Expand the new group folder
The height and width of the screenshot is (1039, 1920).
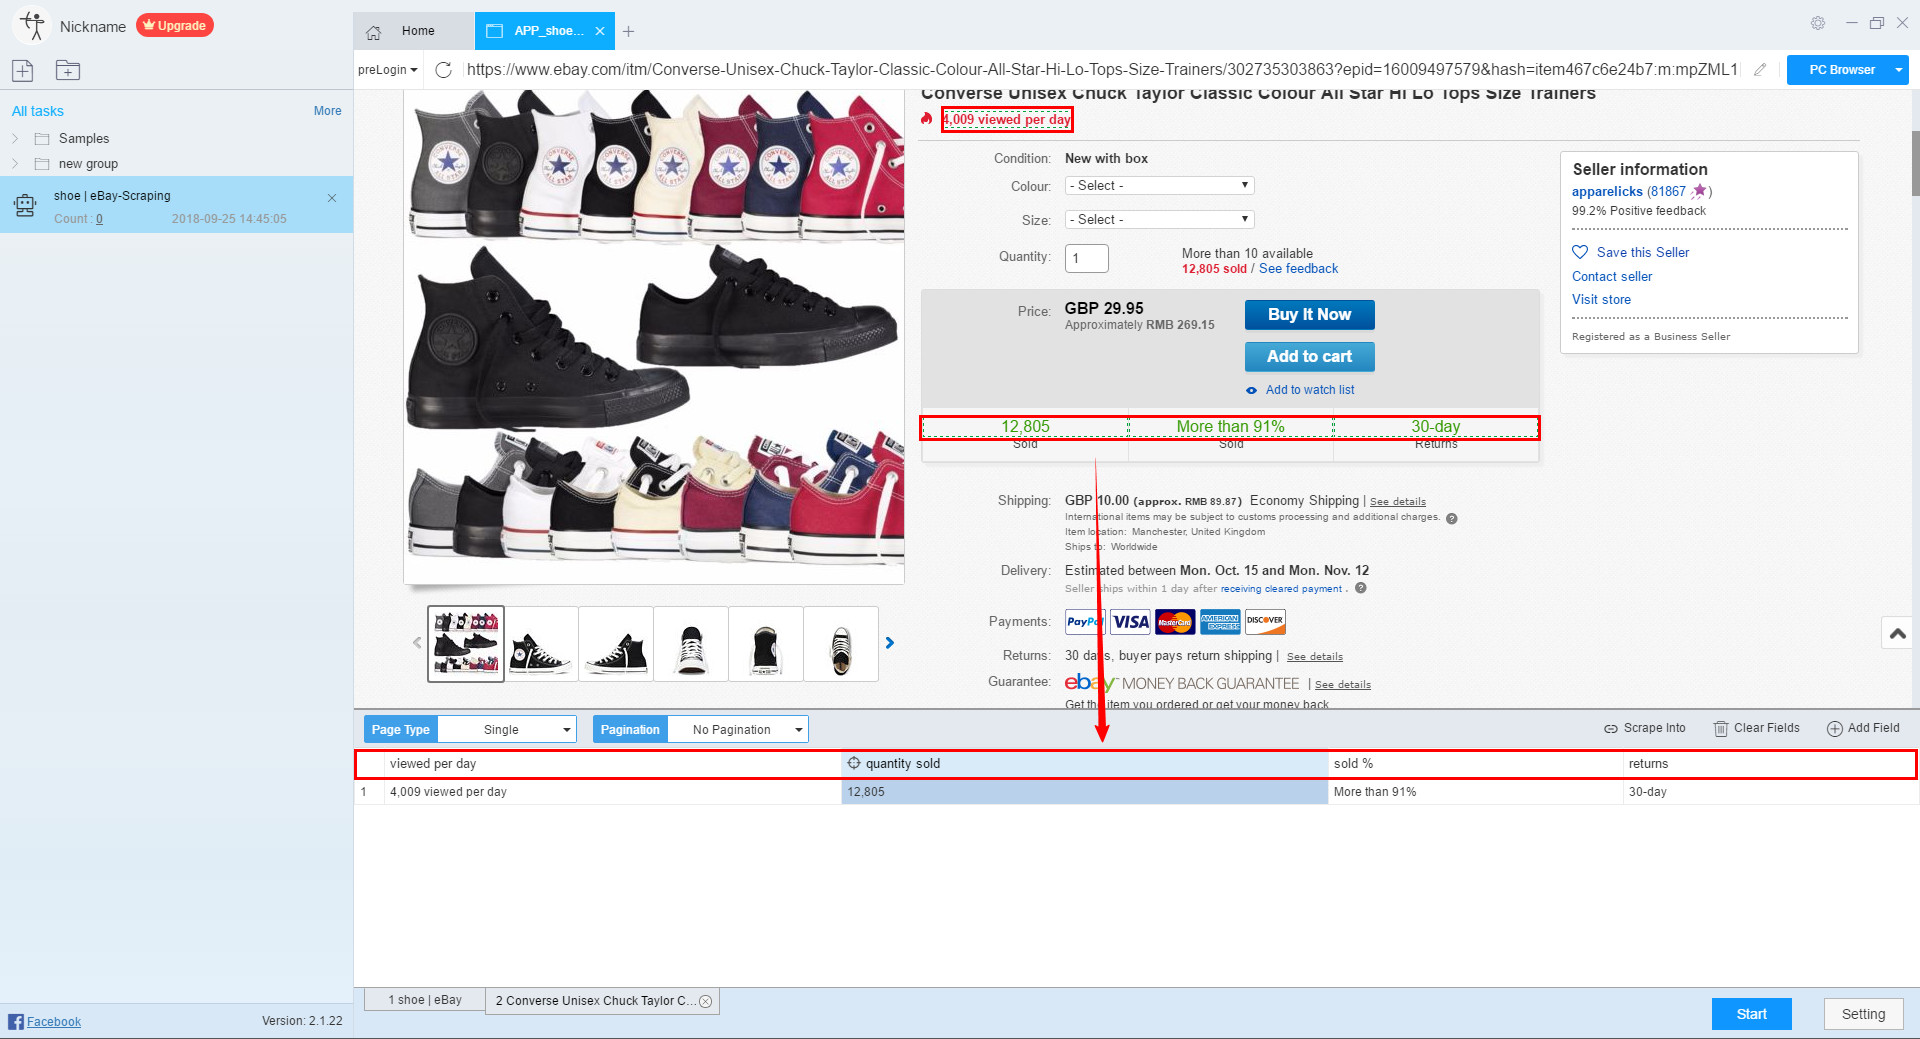(x=15, y=164)
